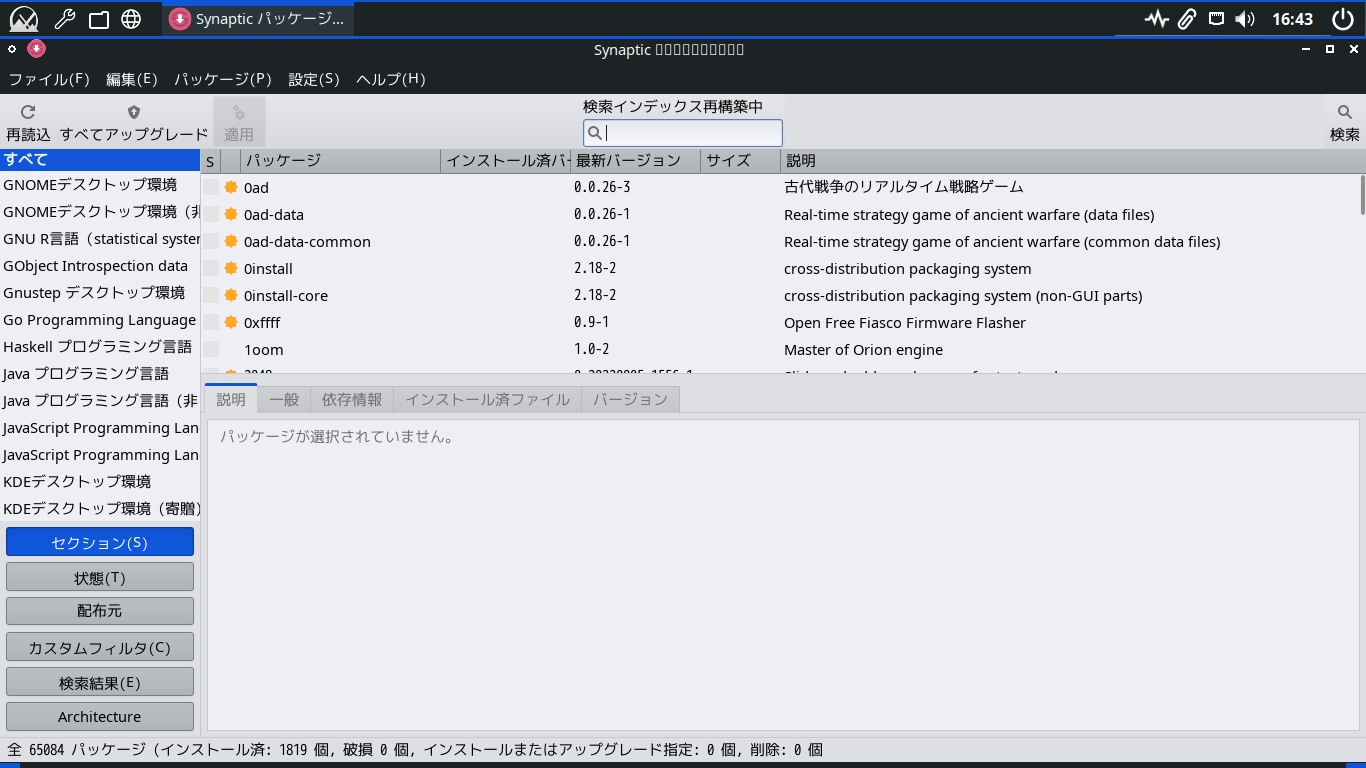Open the file manager icon in panel
Image resolution: width=1366 pixels, height=768 pixels.
click(98, 19)
